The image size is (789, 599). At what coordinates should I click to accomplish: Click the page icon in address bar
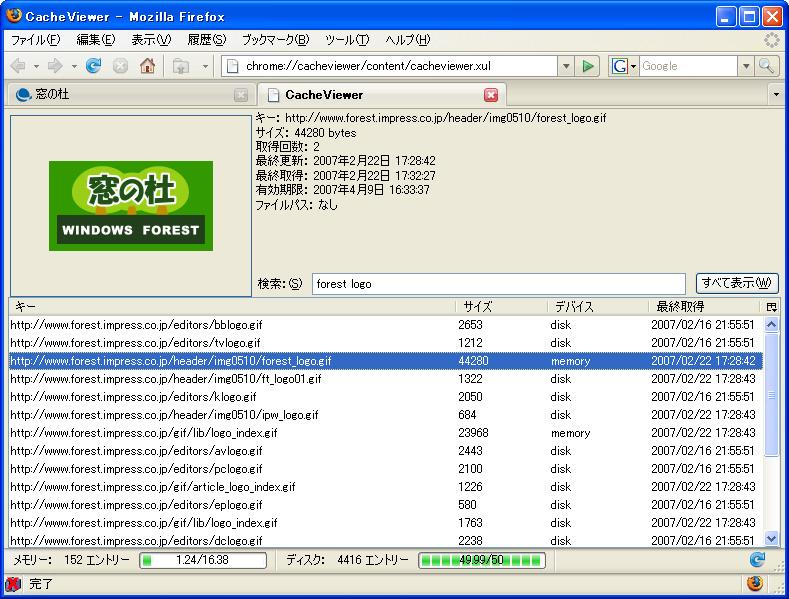click(232, 66)
